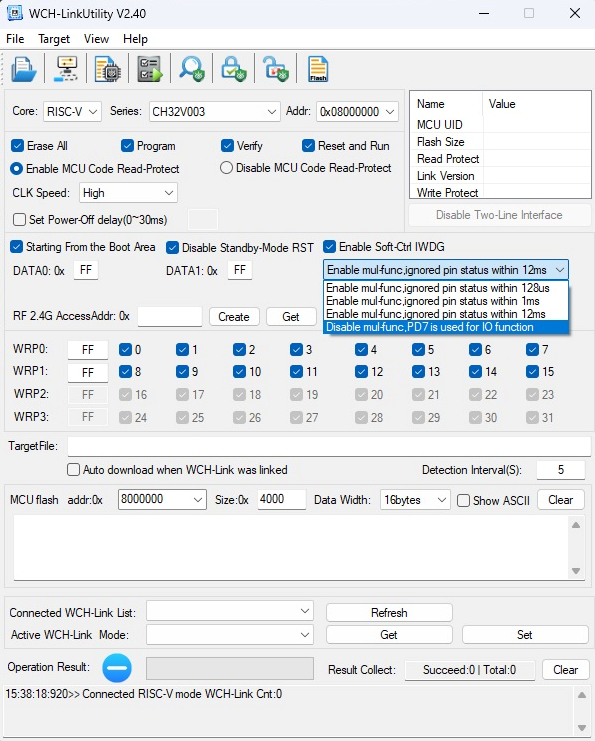Open the MCU flash addr 8000000 dropdown
The height and width of the screenshot is (741, 595).
(162, 500)
